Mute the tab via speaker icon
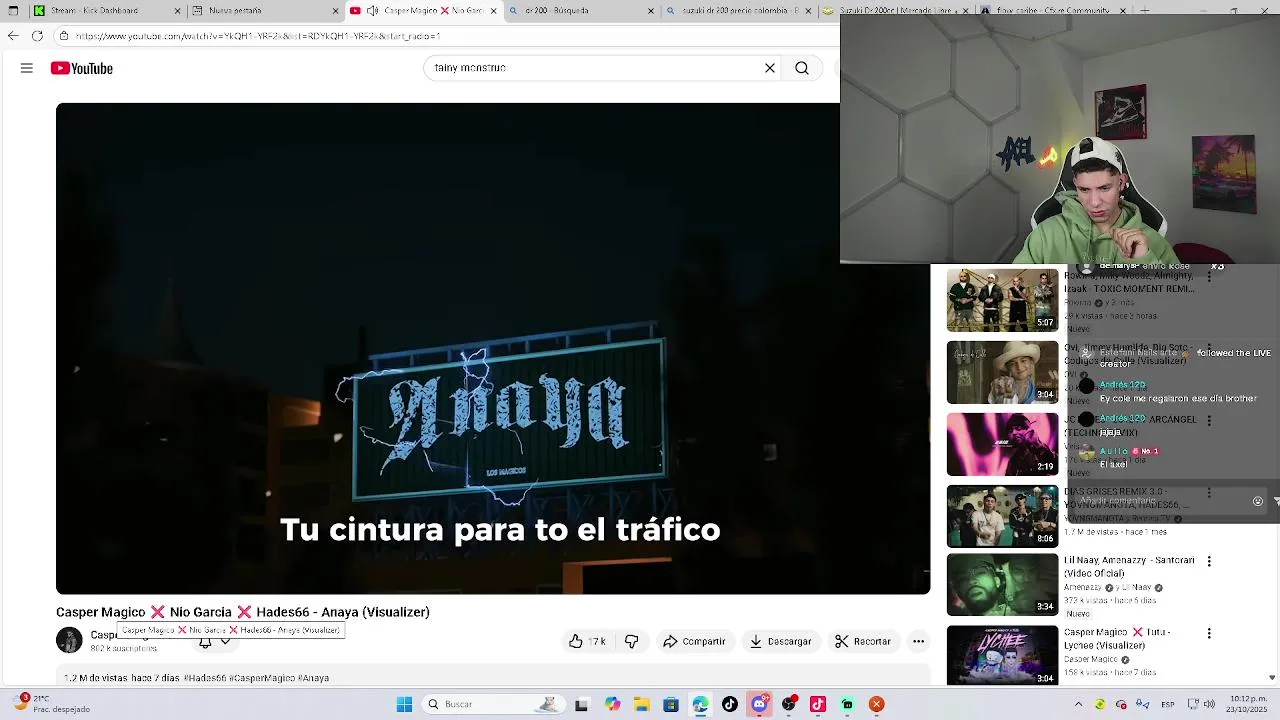This screenshot has width=1280, height=720. [x=372, y=11]
